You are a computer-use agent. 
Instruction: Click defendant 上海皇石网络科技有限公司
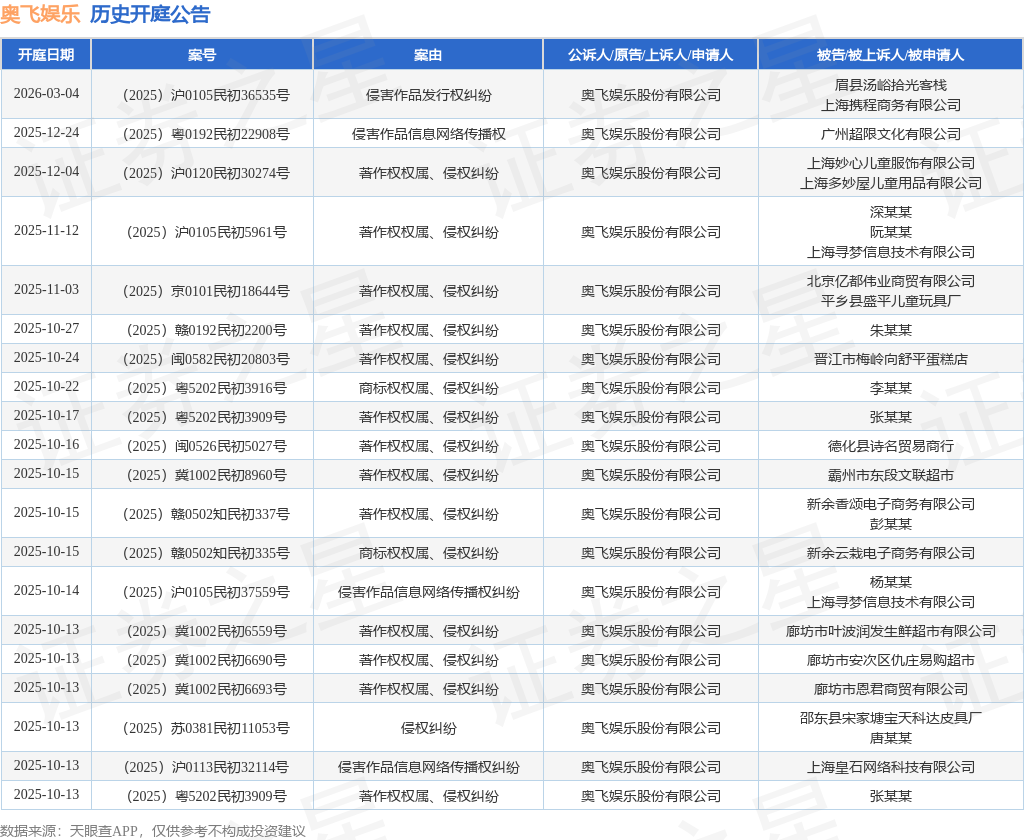[891, 767]
